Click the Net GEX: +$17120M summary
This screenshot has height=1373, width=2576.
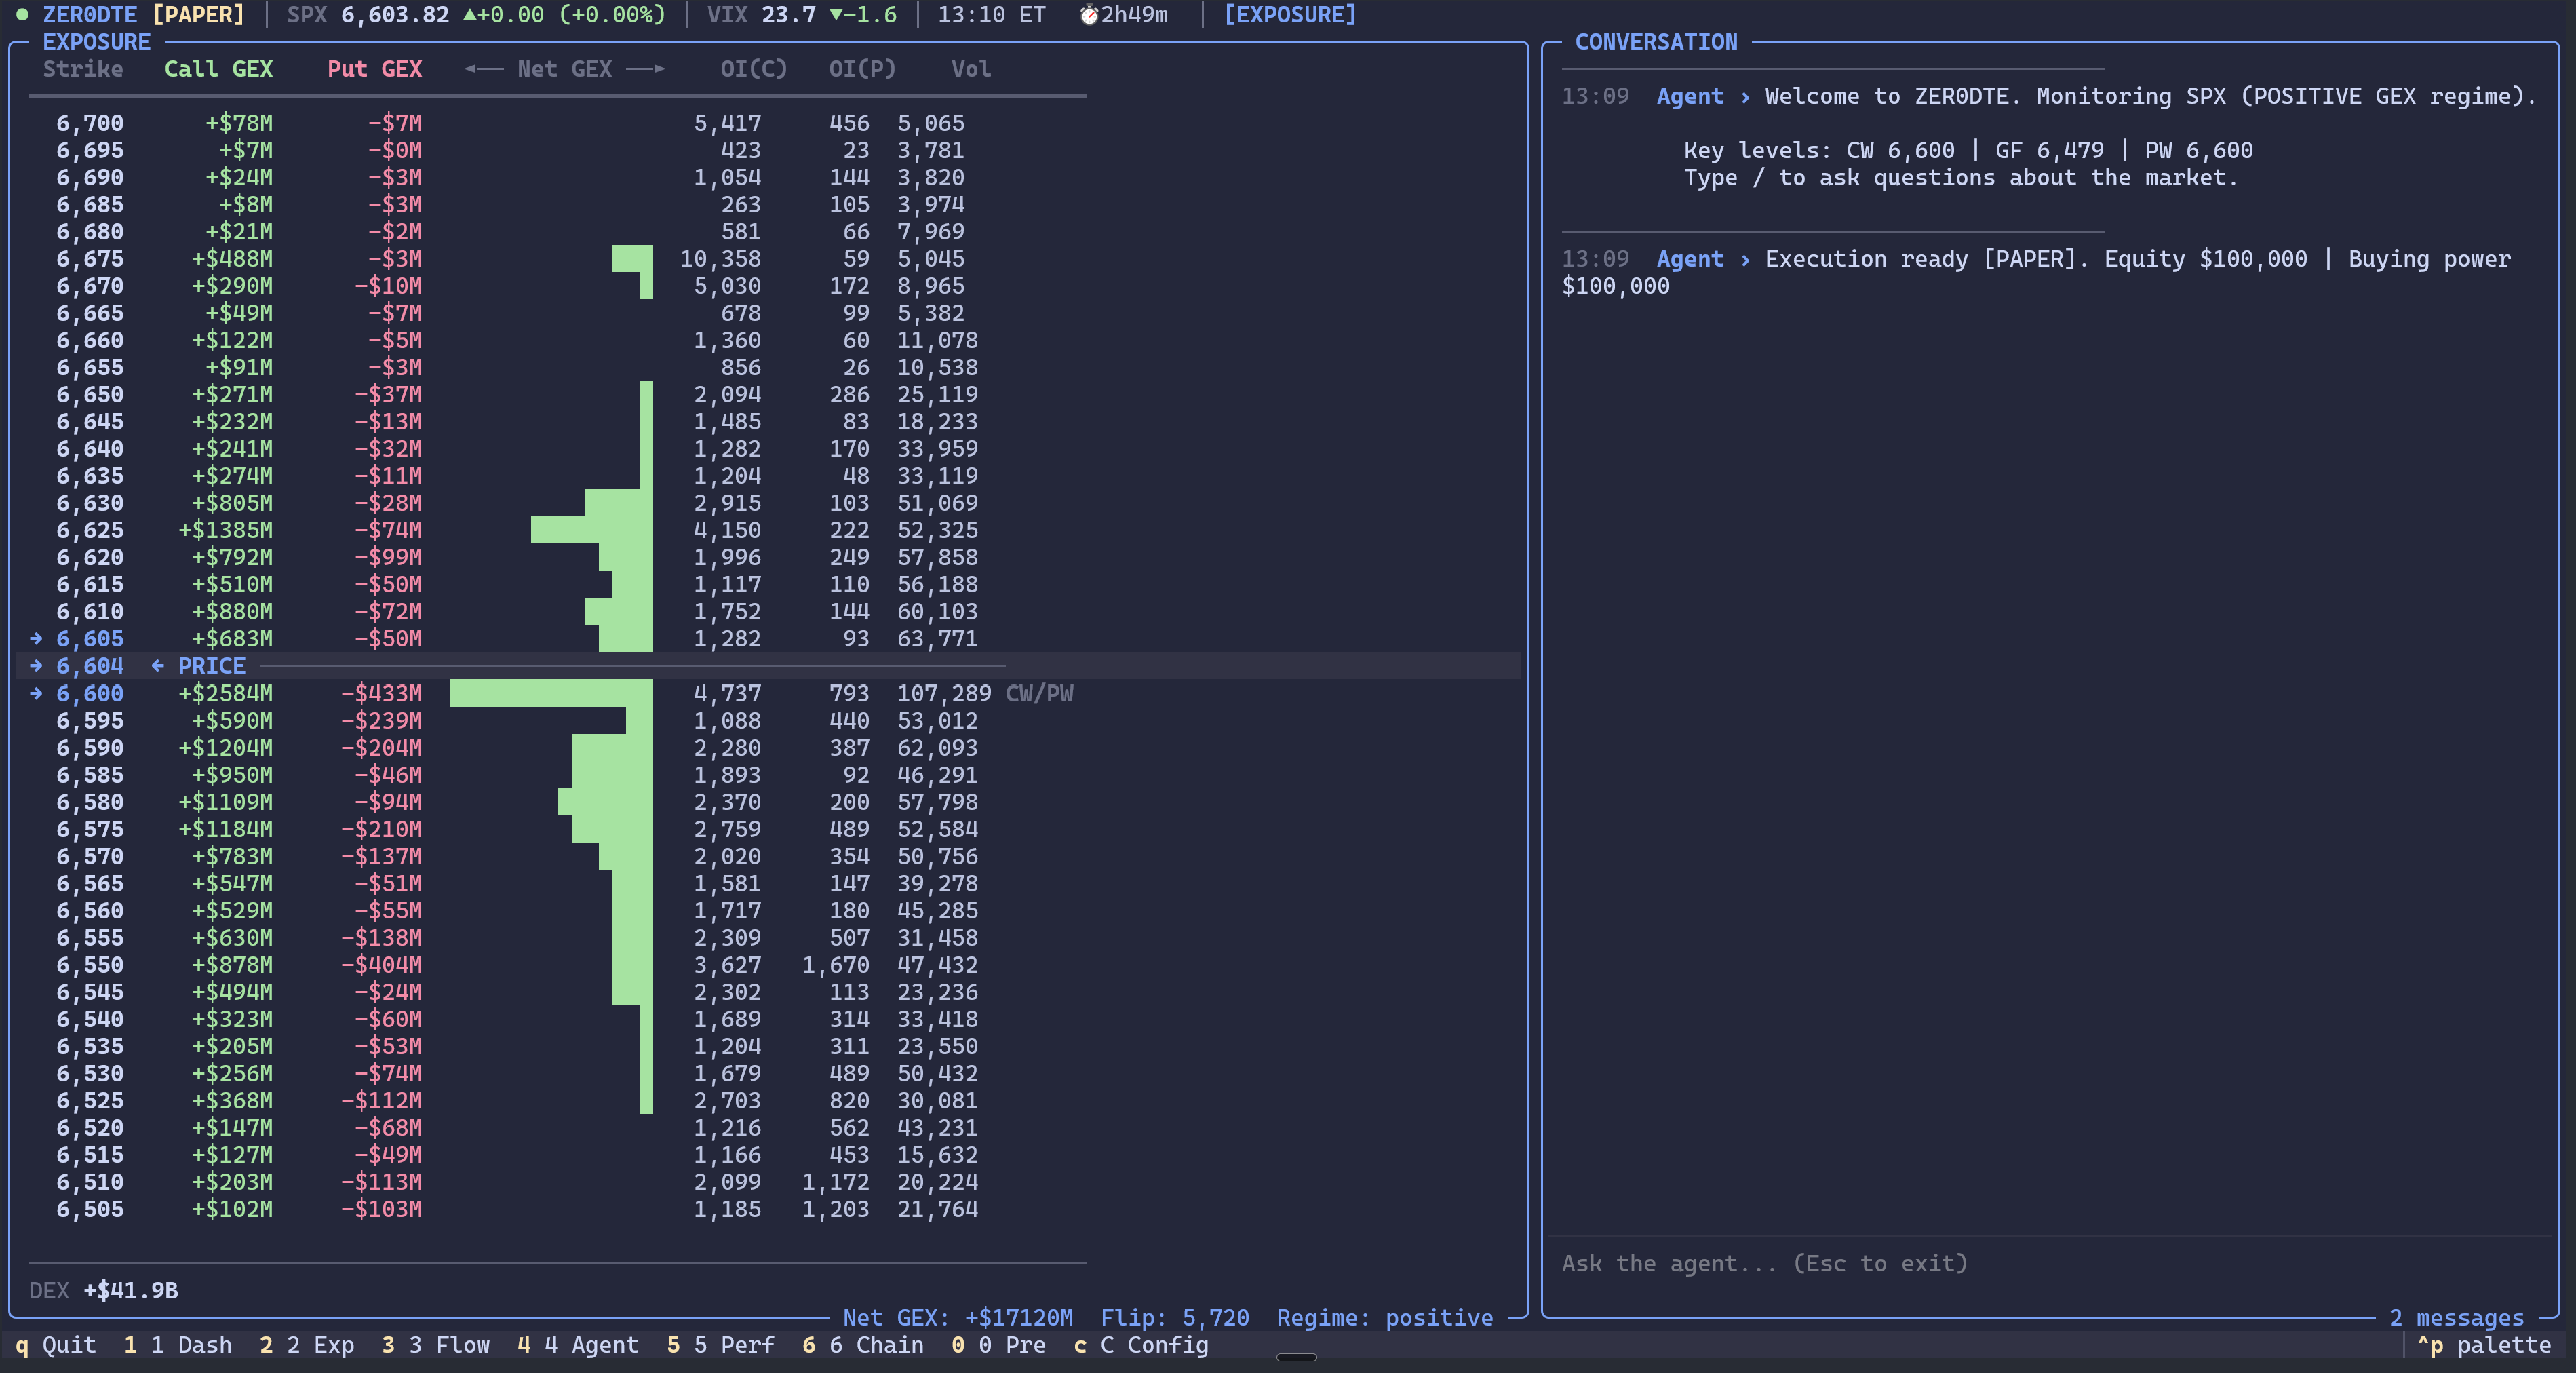click(958, 1318)
